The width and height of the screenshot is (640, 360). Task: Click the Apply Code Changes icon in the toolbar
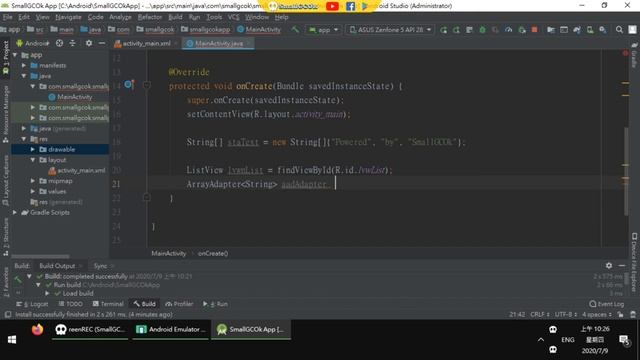(x=469, y=30)
